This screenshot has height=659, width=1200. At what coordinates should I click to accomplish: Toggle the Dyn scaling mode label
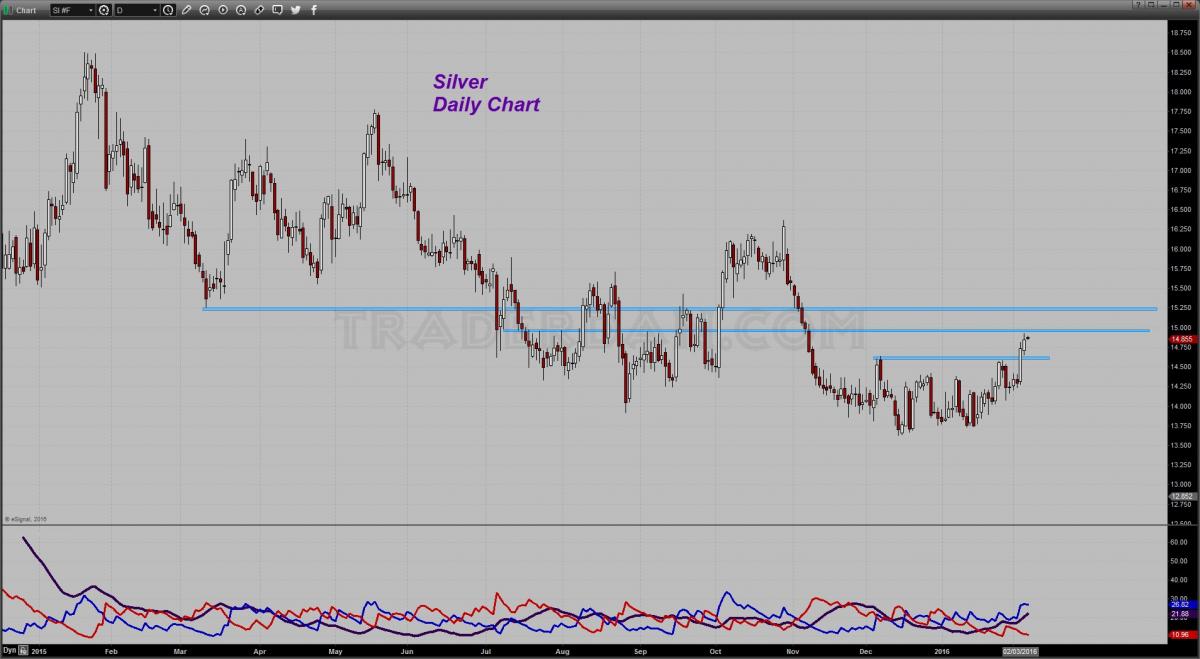tap(10, 650)
